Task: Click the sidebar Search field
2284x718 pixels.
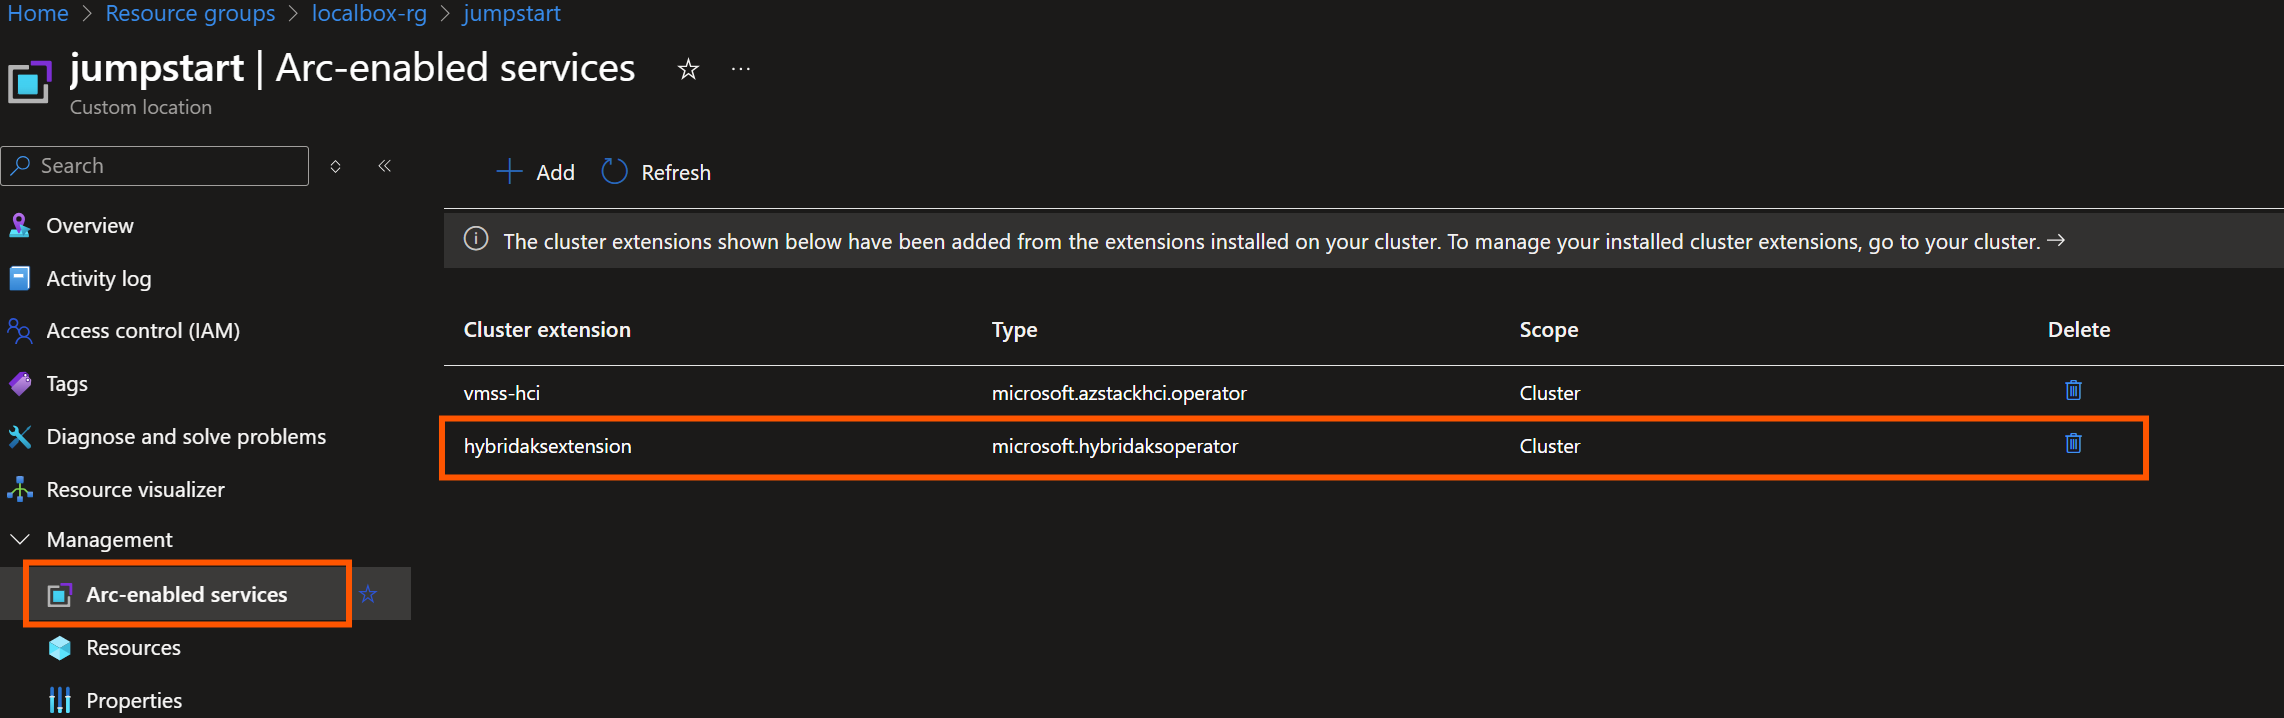Action: pyautogui.click(x=155, y=166)
